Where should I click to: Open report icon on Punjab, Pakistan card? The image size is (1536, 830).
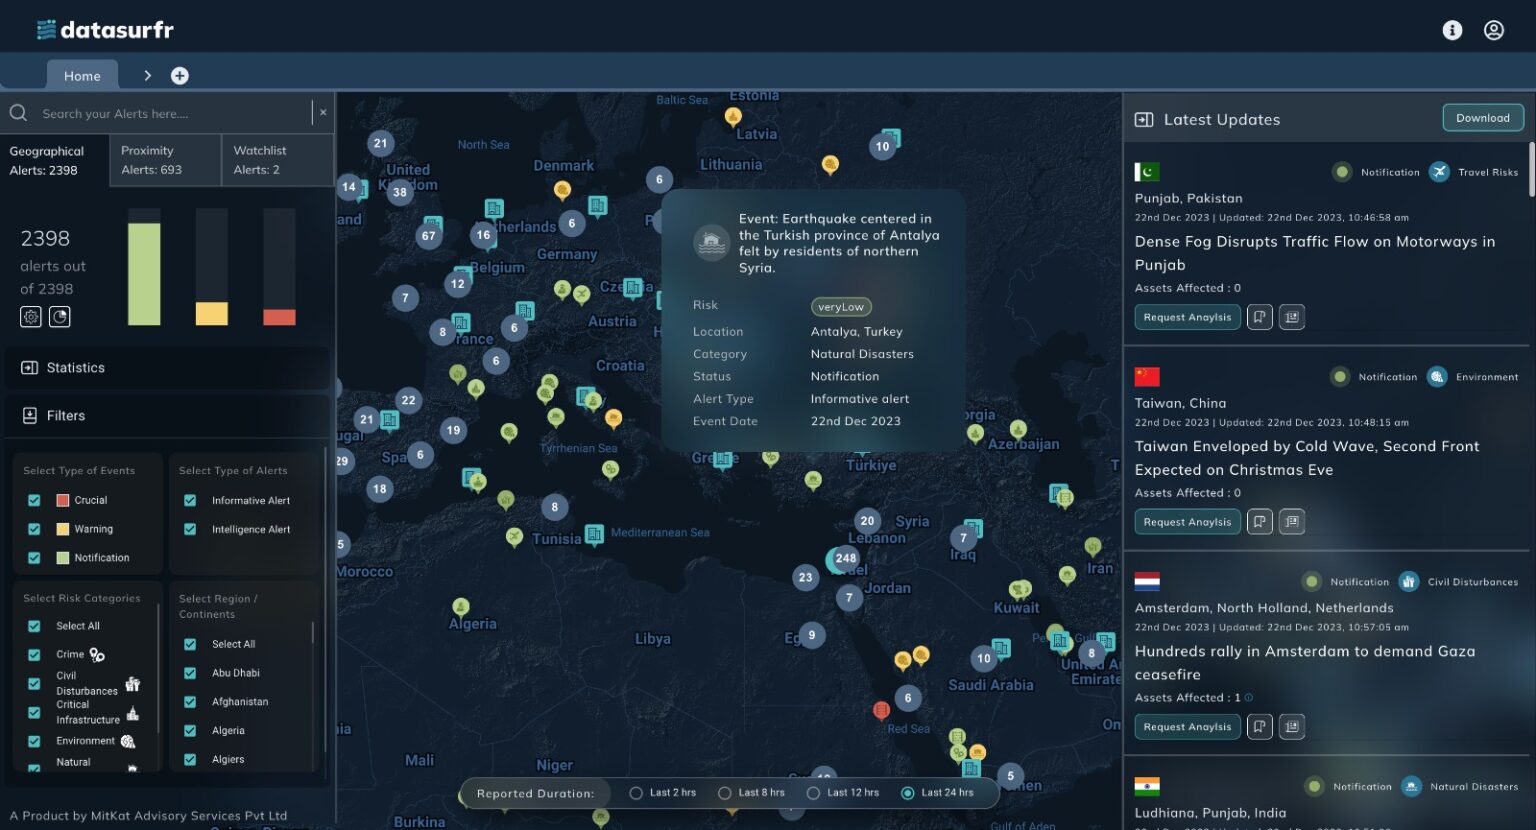pos(1292,317)
